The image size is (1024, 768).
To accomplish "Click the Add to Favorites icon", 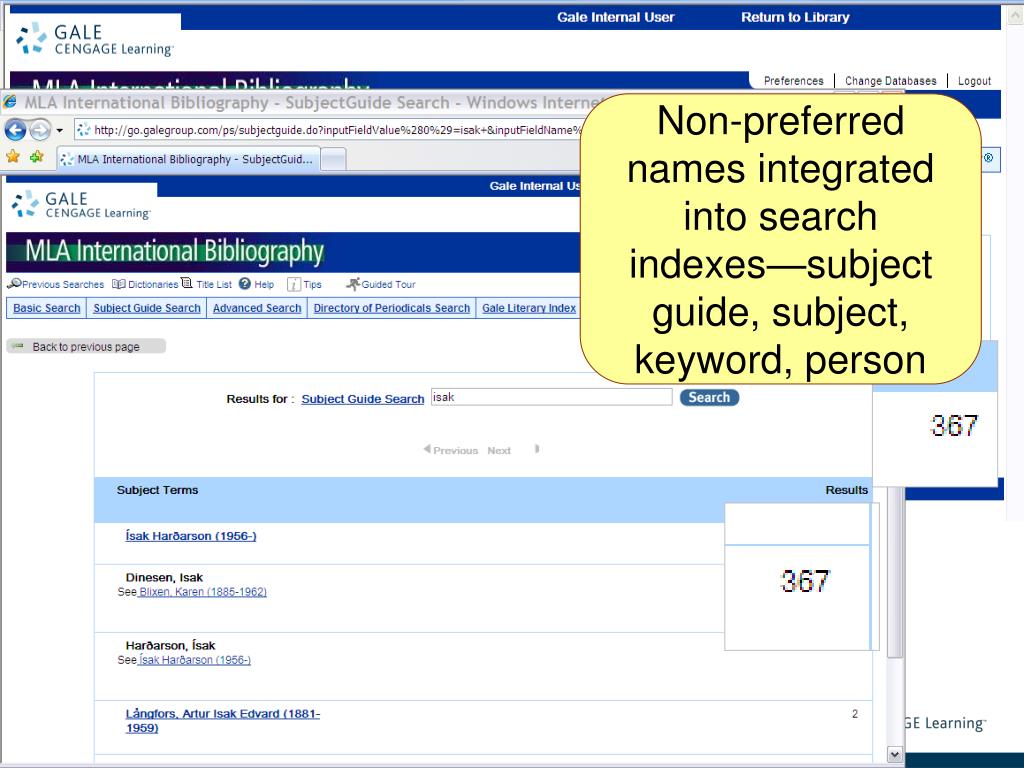I will (36, 157).
